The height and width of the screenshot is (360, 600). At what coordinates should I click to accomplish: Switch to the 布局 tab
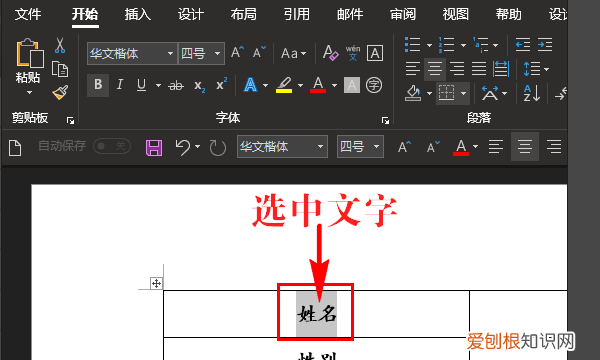tap(243, 15)
